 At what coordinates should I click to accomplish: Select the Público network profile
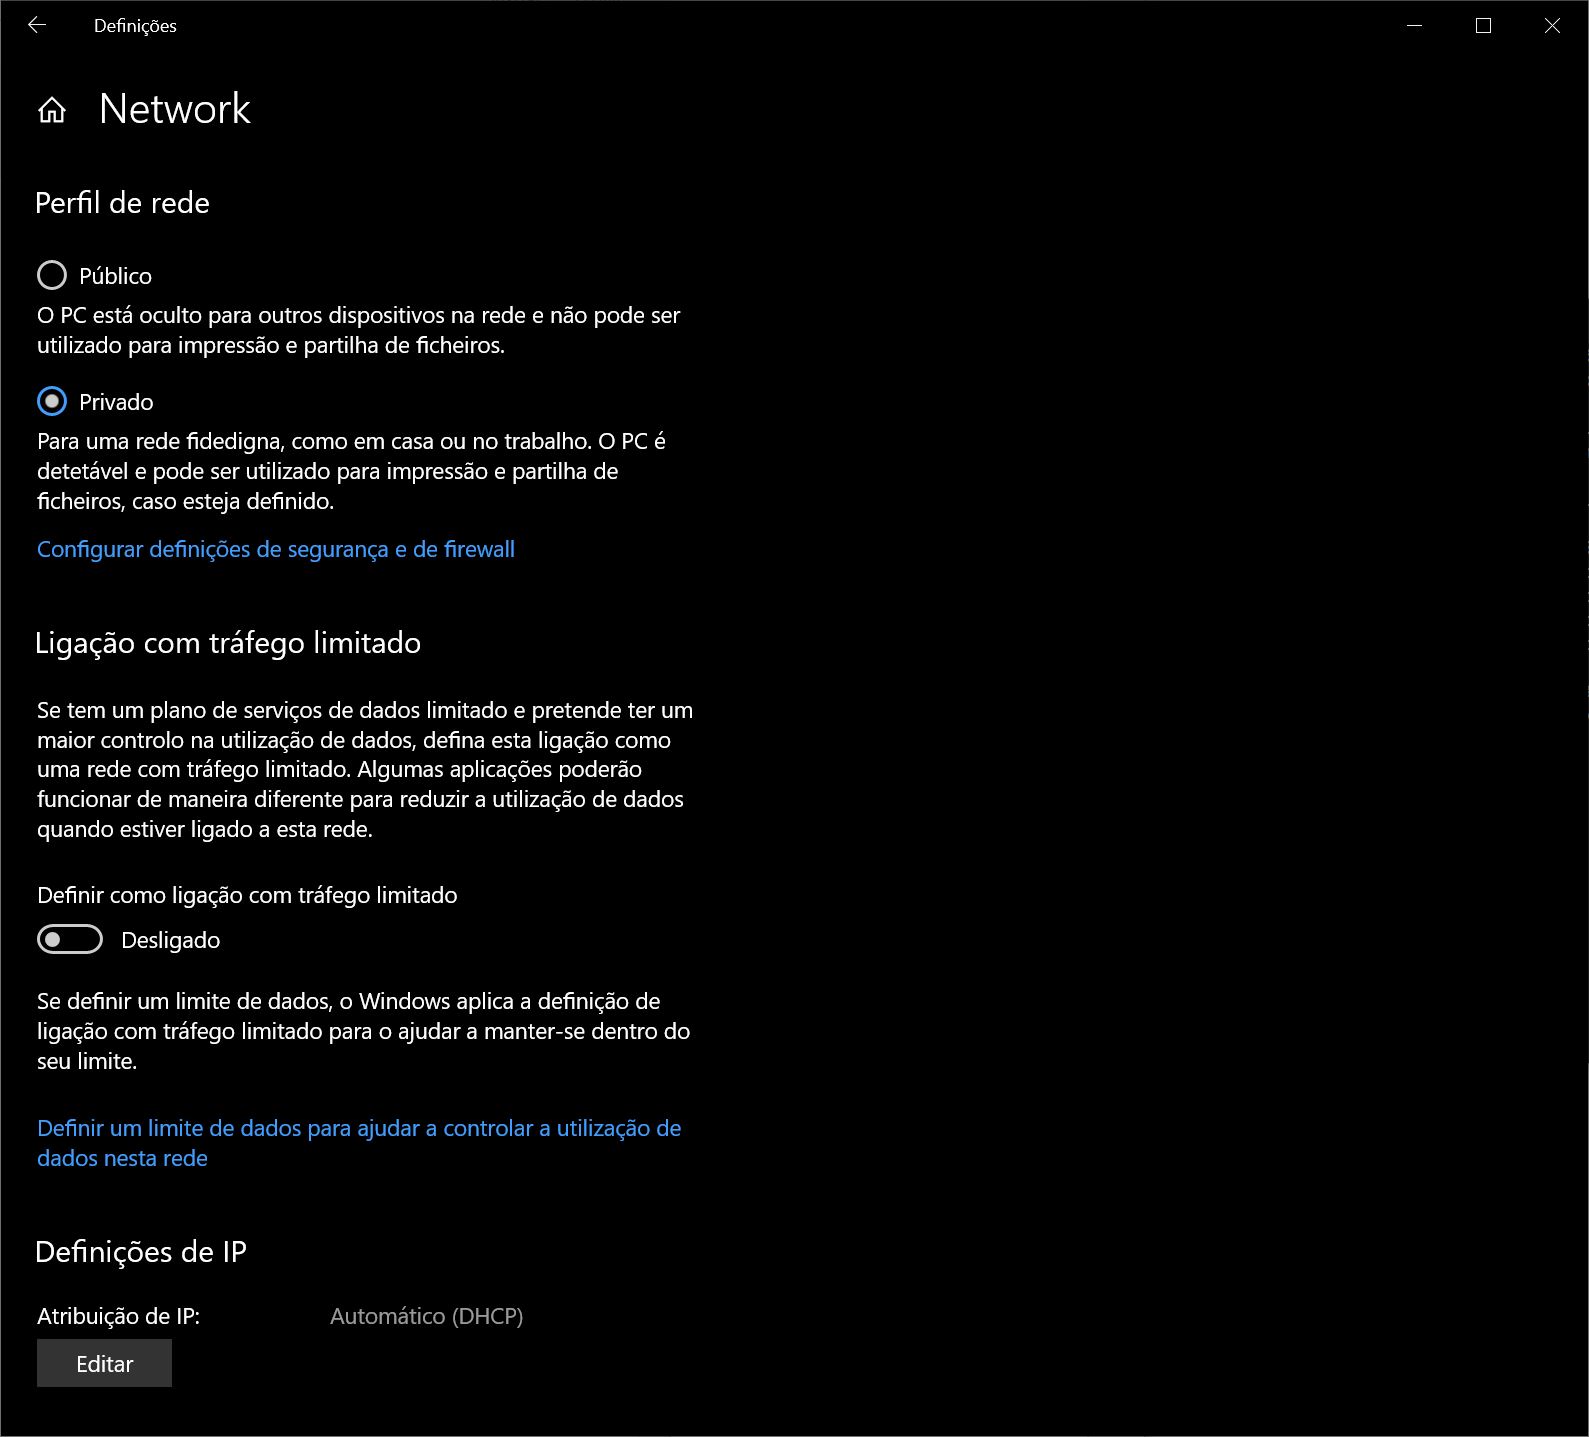pos(52,275)
